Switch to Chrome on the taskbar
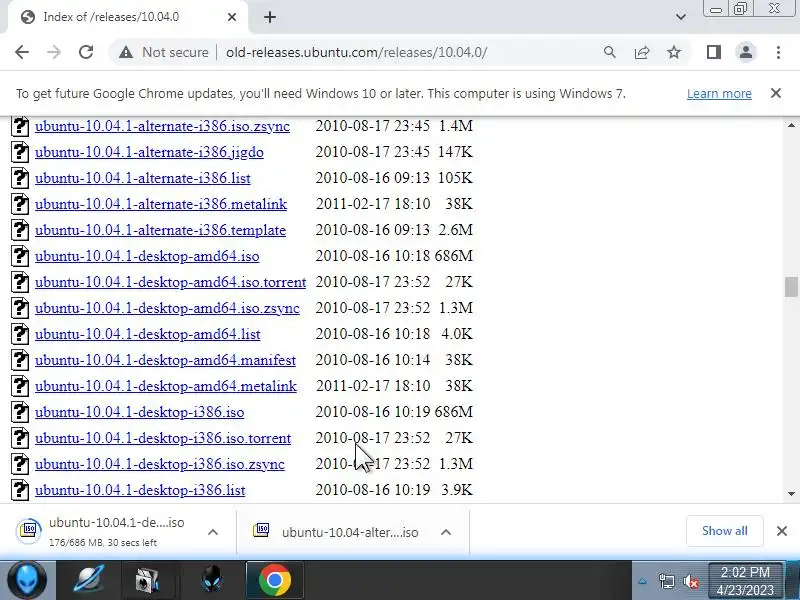 click(x=274, y=580)
